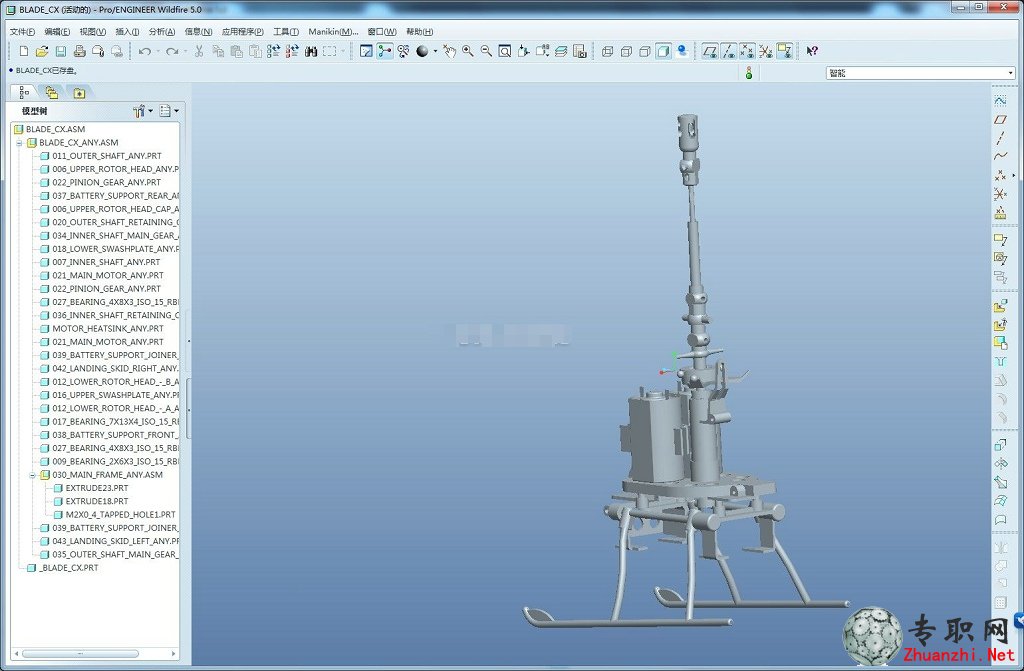Image resolution: width=1024 pixels, height=671 pixels.
Task: Click the Refit zoom to screen icon
Action: (505, 51)
